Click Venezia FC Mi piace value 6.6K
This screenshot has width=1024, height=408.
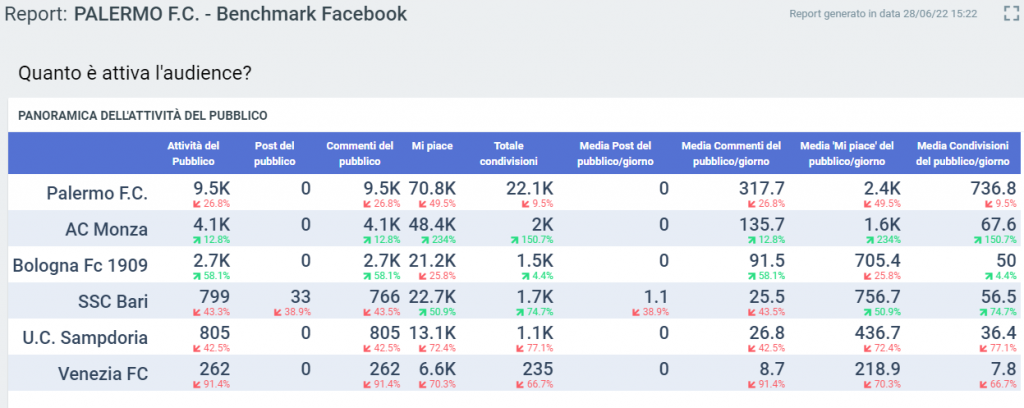point(437,369)
